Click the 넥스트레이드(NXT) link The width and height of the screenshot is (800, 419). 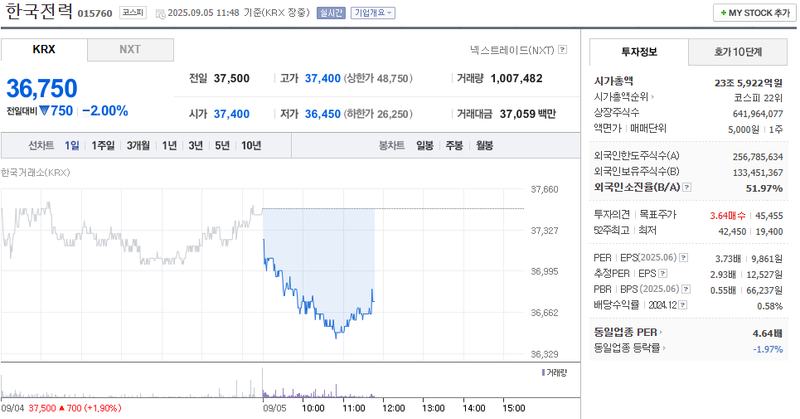[x=512, y=50]
